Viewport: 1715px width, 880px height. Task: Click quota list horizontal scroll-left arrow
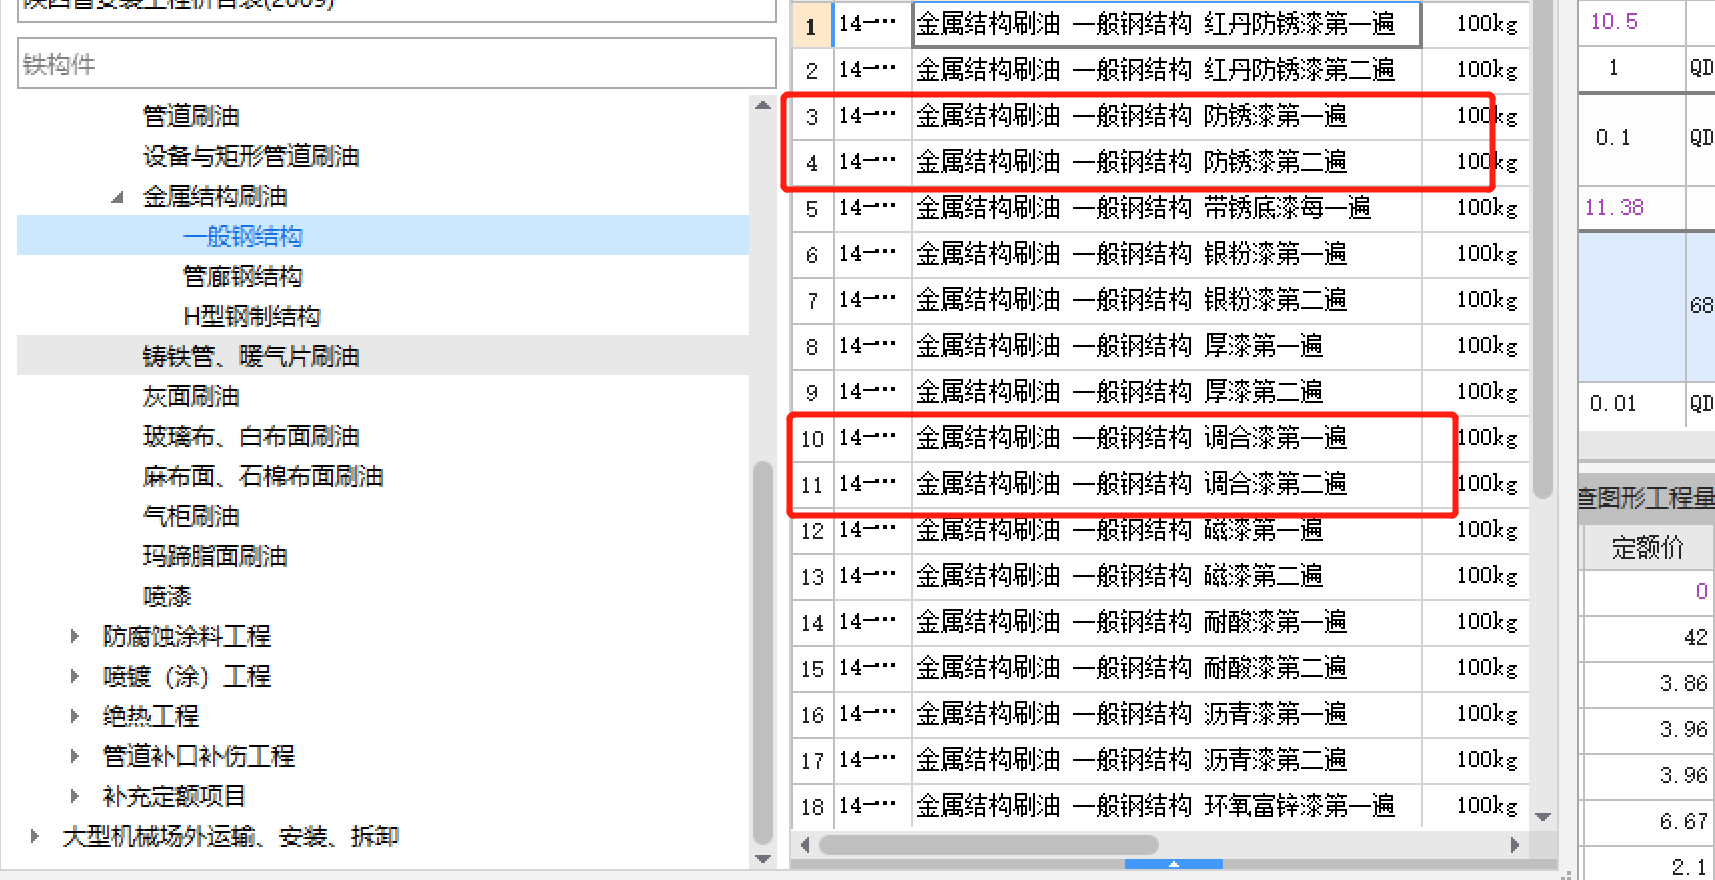click(805, 845)
